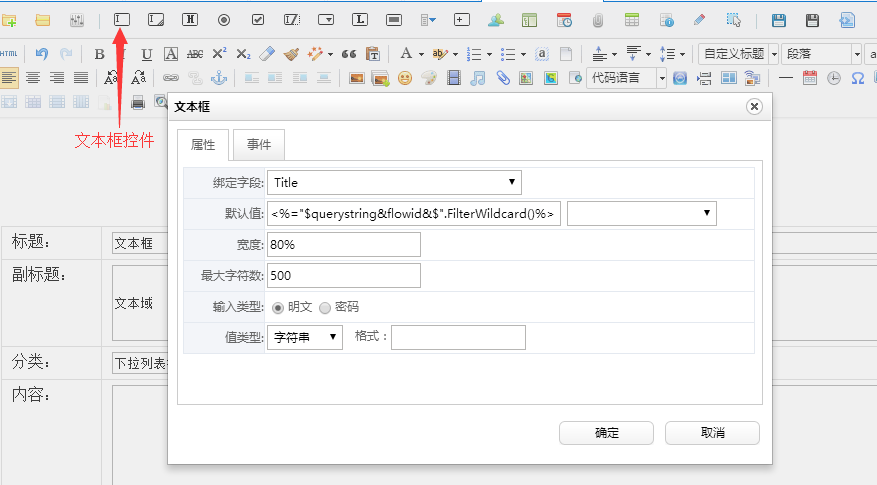Insert a checkbox control
The width and height of the screenshot is (877, 485).
click(x=258, y=20)
